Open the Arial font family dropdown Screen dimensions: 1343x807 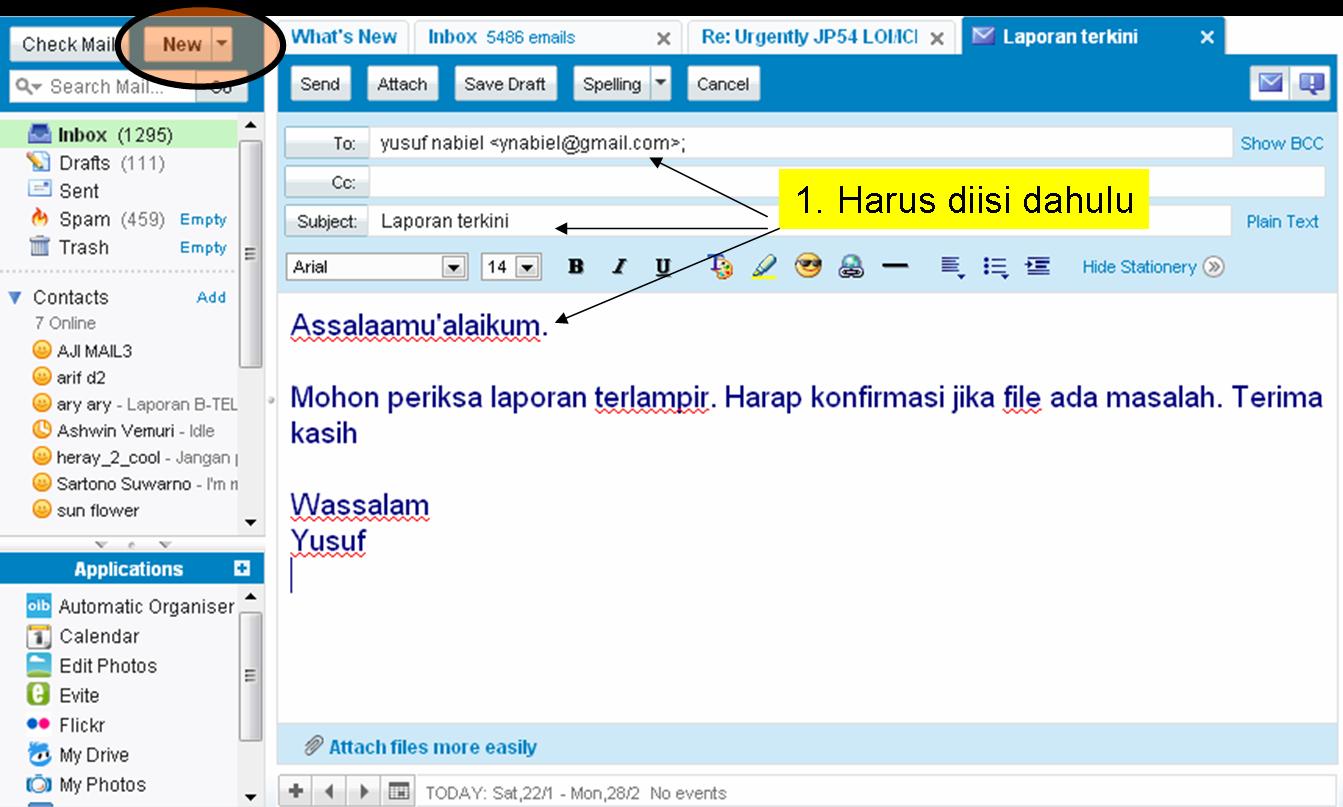pos(456,266)
